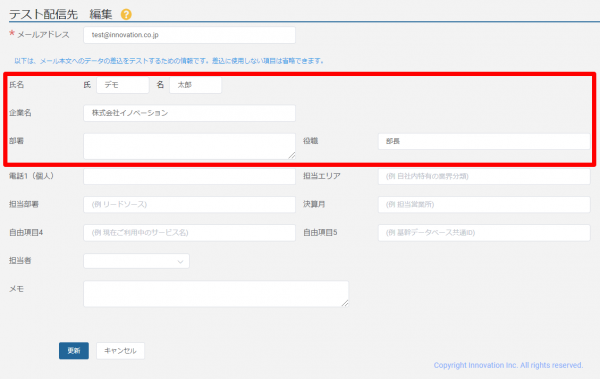Grab the resize handle of メモ text area

(345, 303)
